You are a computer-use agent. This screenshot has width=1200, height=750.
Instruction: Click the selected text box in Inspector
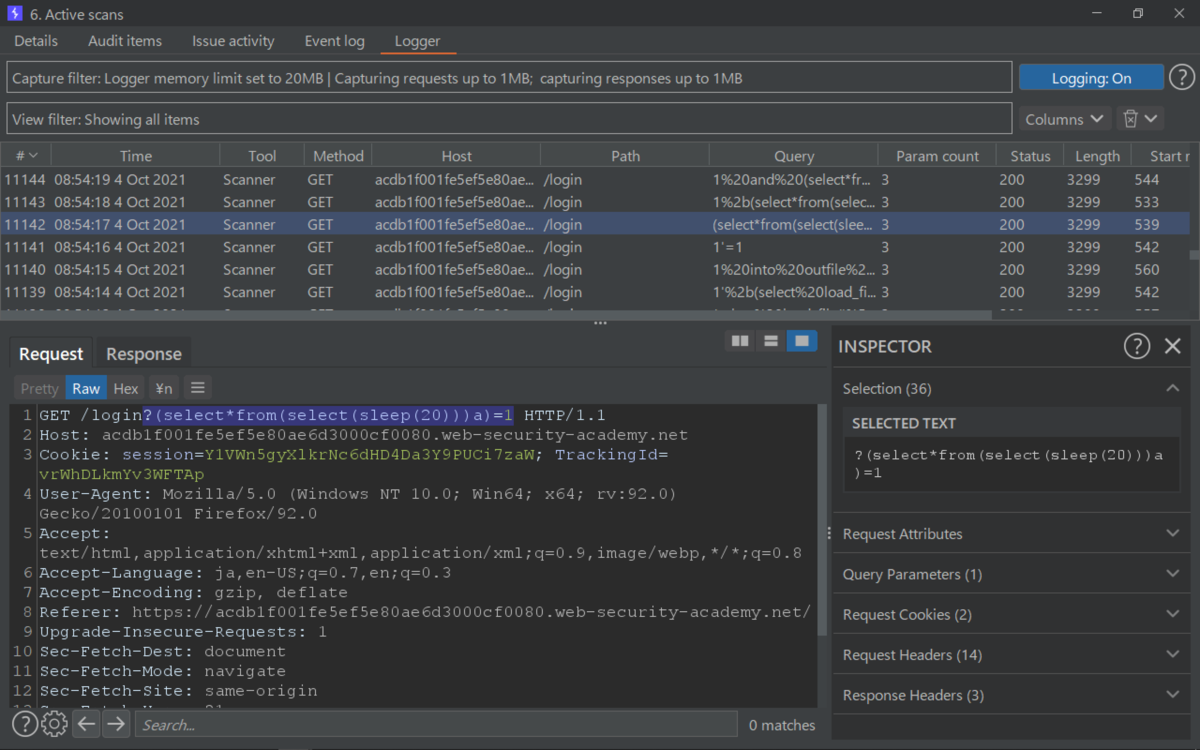click(1011, 464)
